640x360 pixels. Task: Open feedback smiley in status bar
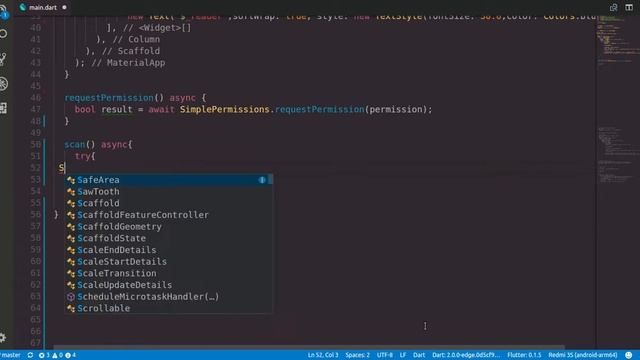(x=629, y=355)
